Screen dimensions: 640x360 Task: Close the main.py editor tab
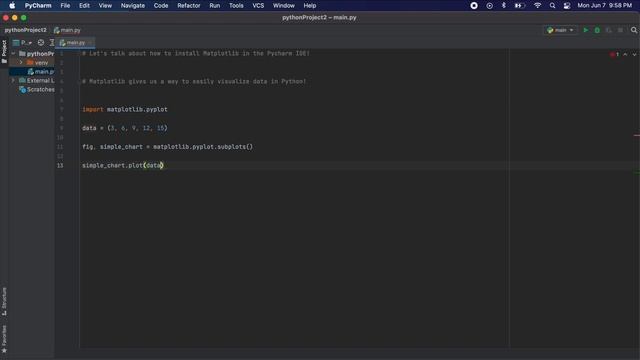91,42
